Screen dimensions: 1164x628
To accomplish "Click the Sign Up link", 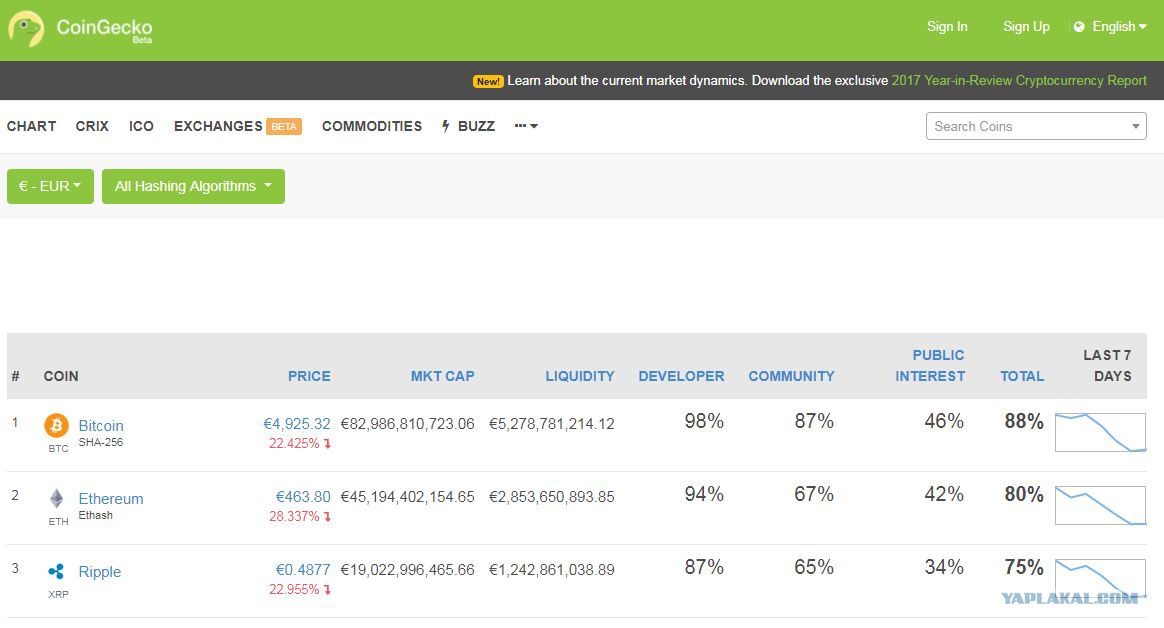I will tap(1026, 27).
